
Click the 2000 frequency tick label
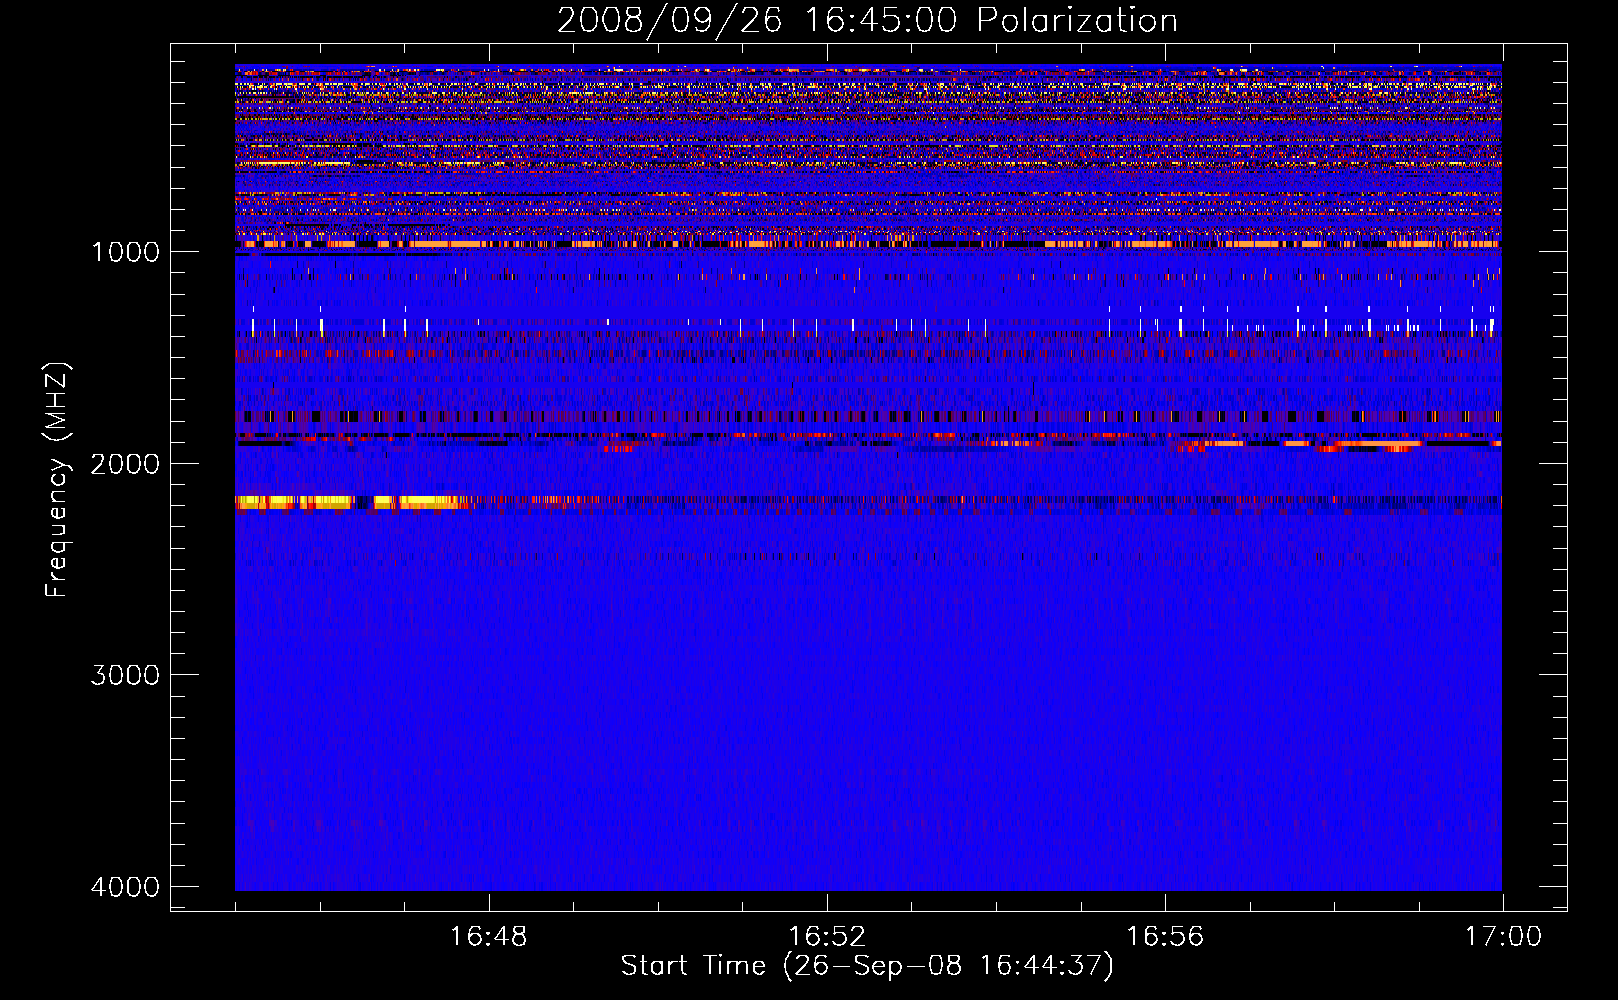pos(126,464)
